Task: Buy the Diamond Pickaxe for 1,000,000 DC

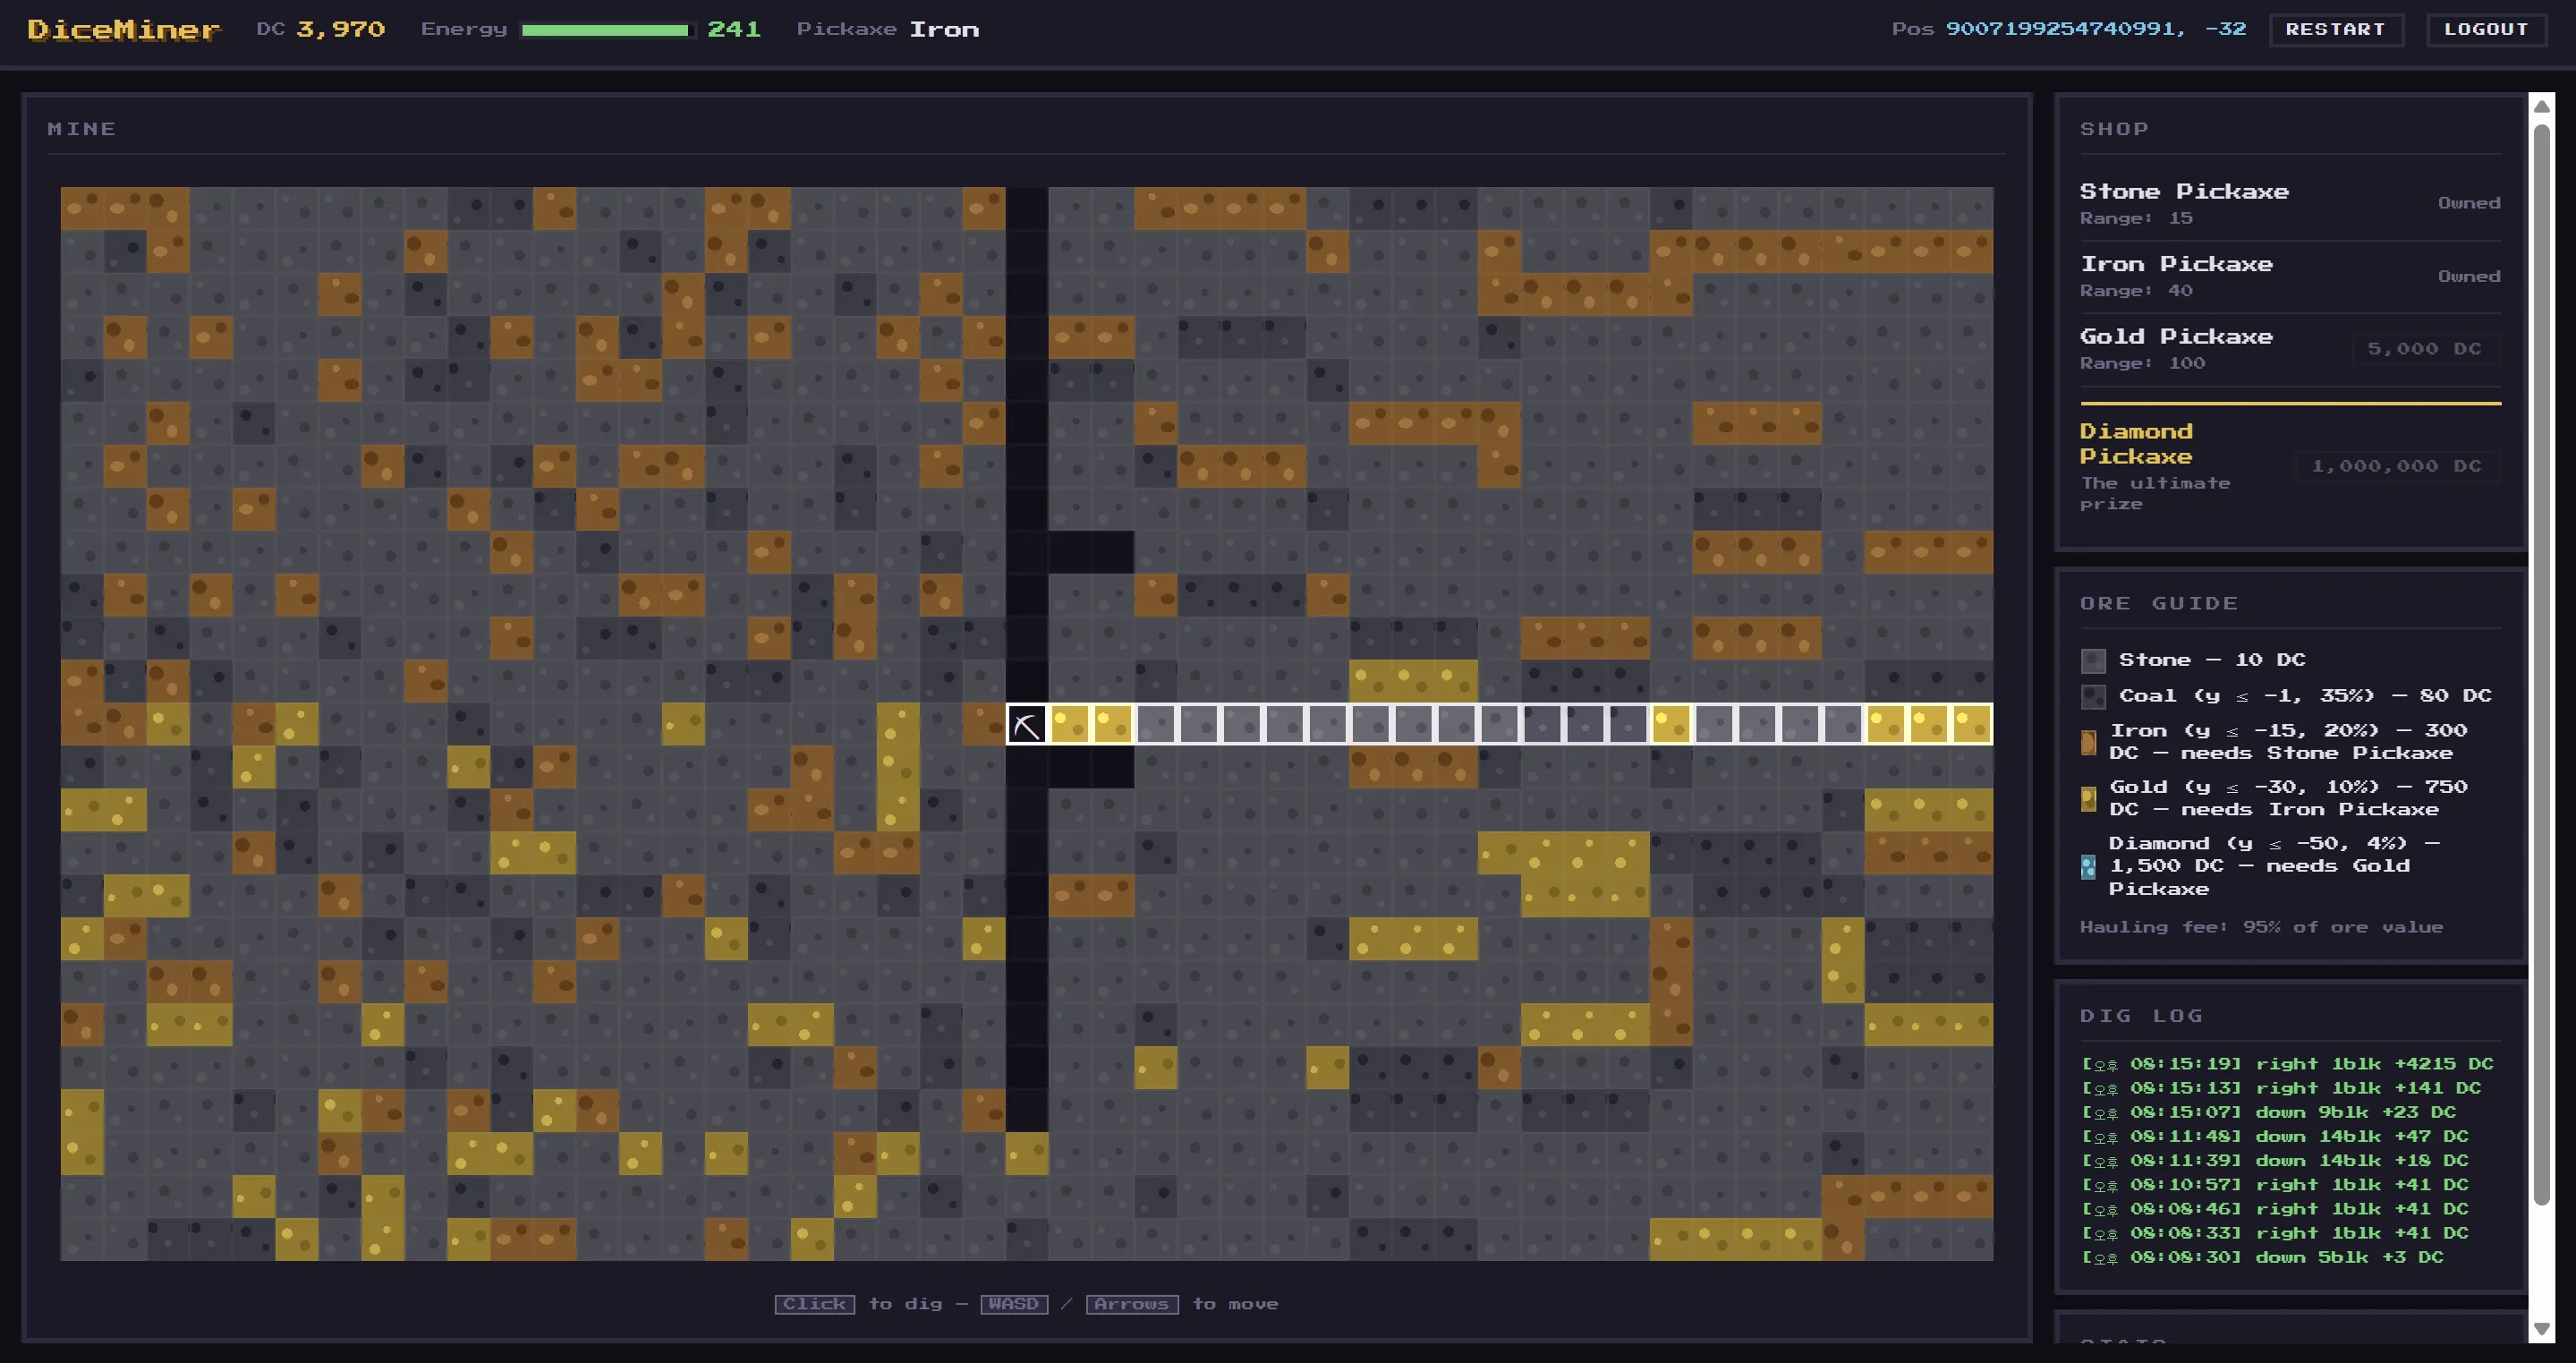Action: [x=2396, y=466]
